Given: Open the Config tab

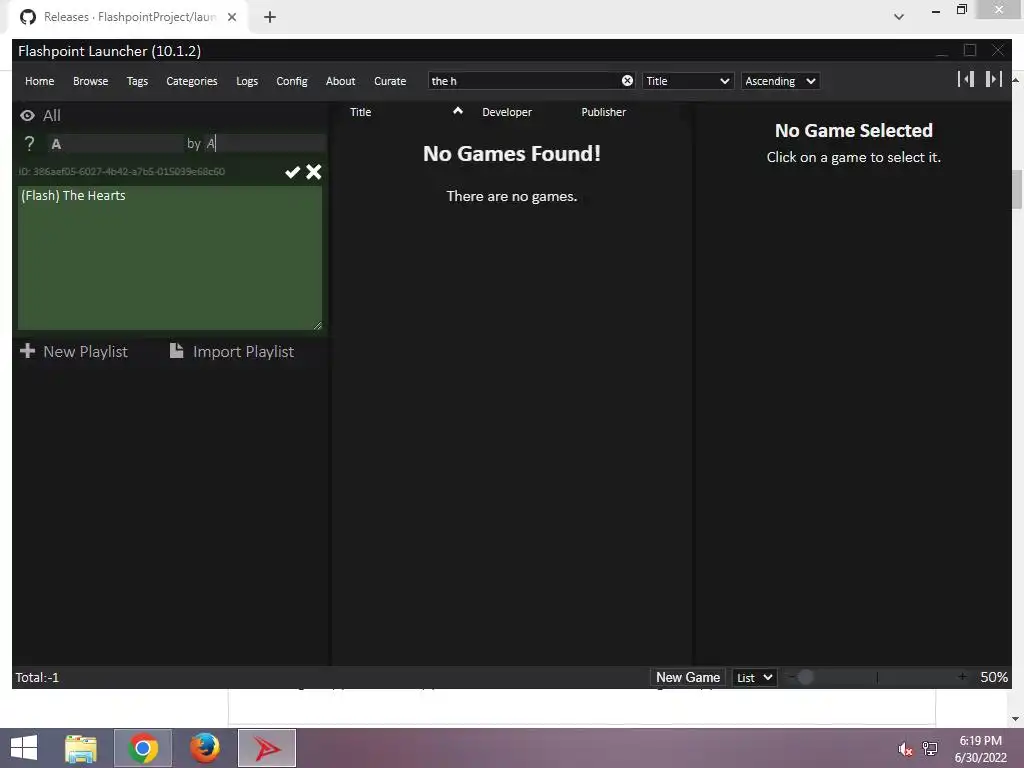Looking at the screenshot, I should click(x=292, y=81).
